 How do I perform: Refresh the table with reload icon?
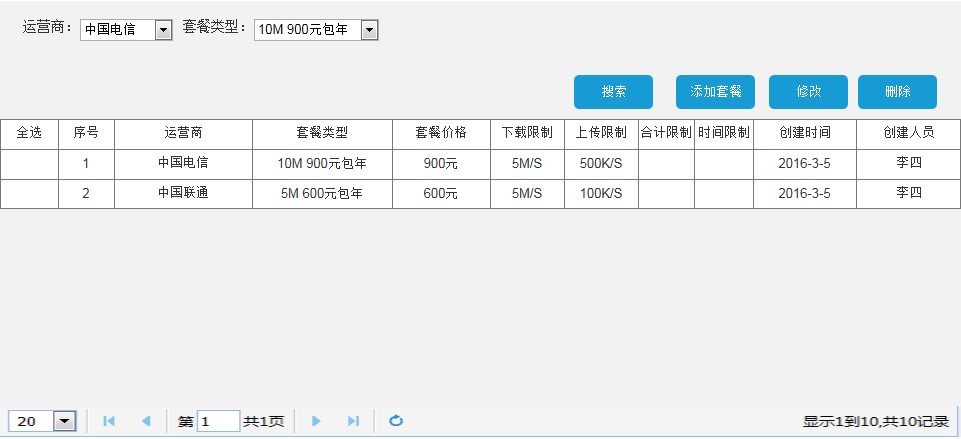point(396,421)
